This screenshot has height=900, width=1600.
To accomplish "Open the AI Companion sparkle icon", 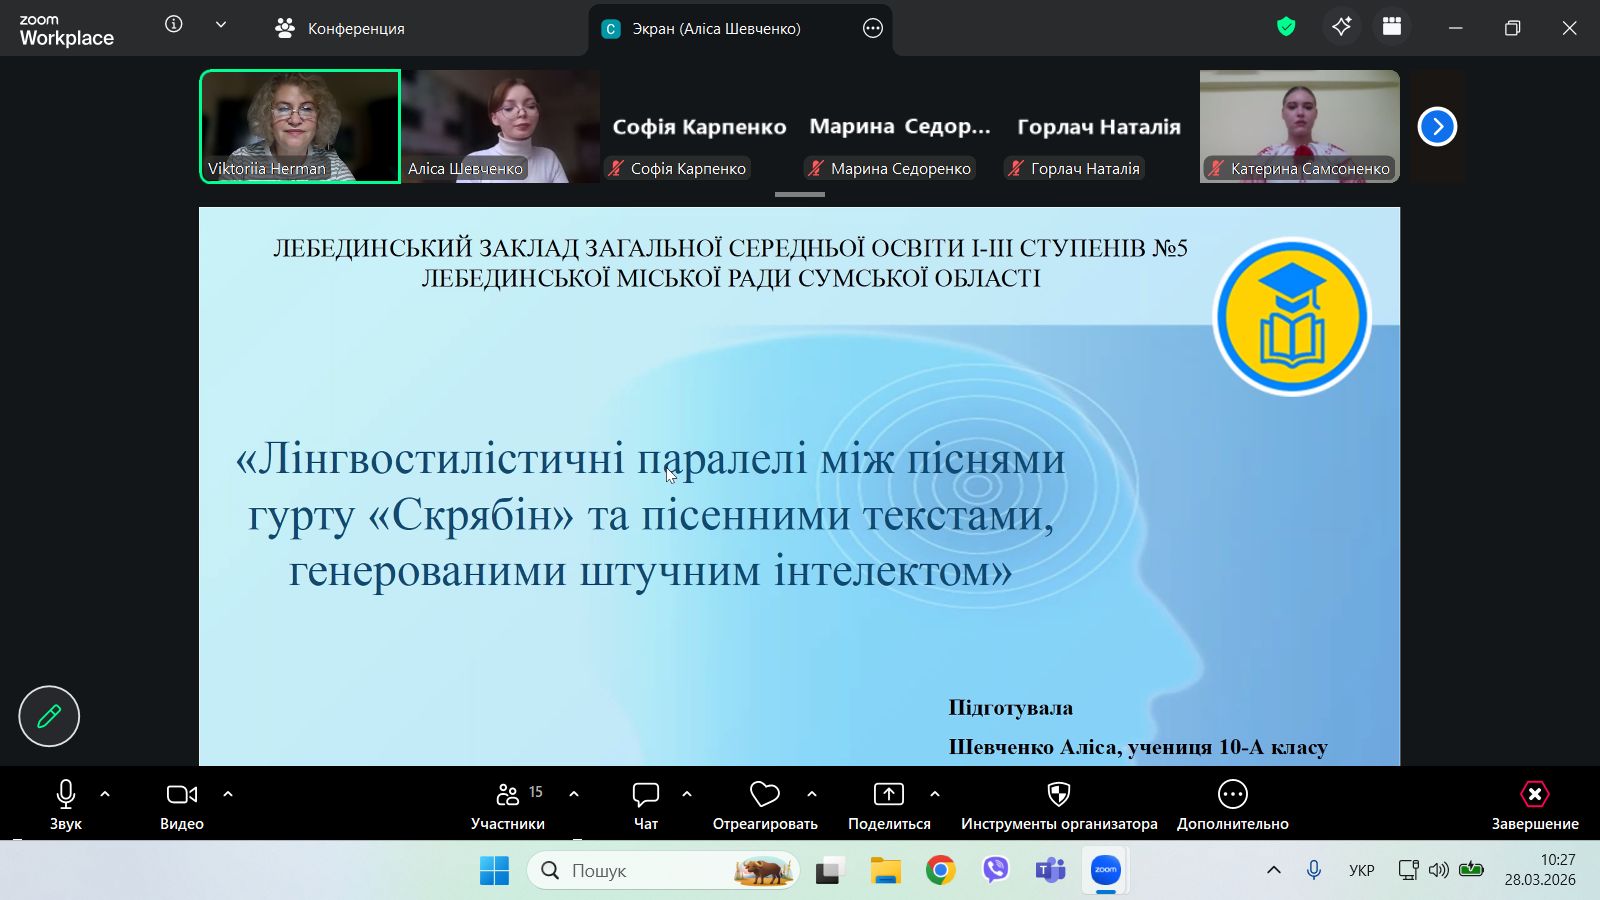I will tap(1341, 27).
